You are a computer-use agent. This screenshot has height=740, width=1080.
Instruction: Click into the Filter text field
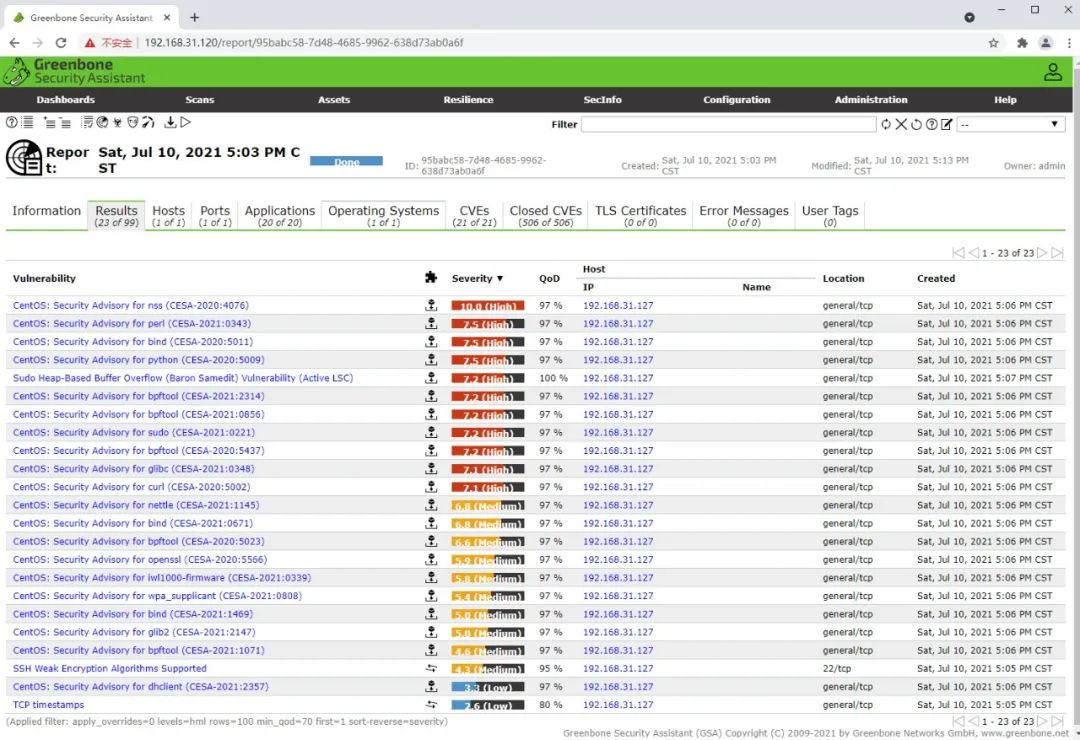click(x=728, y=125)
